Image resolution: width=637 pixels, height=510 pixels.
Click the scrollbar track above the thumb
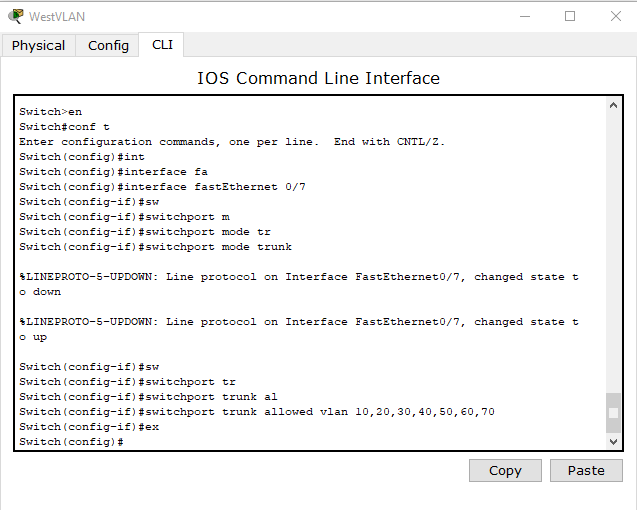613,252
